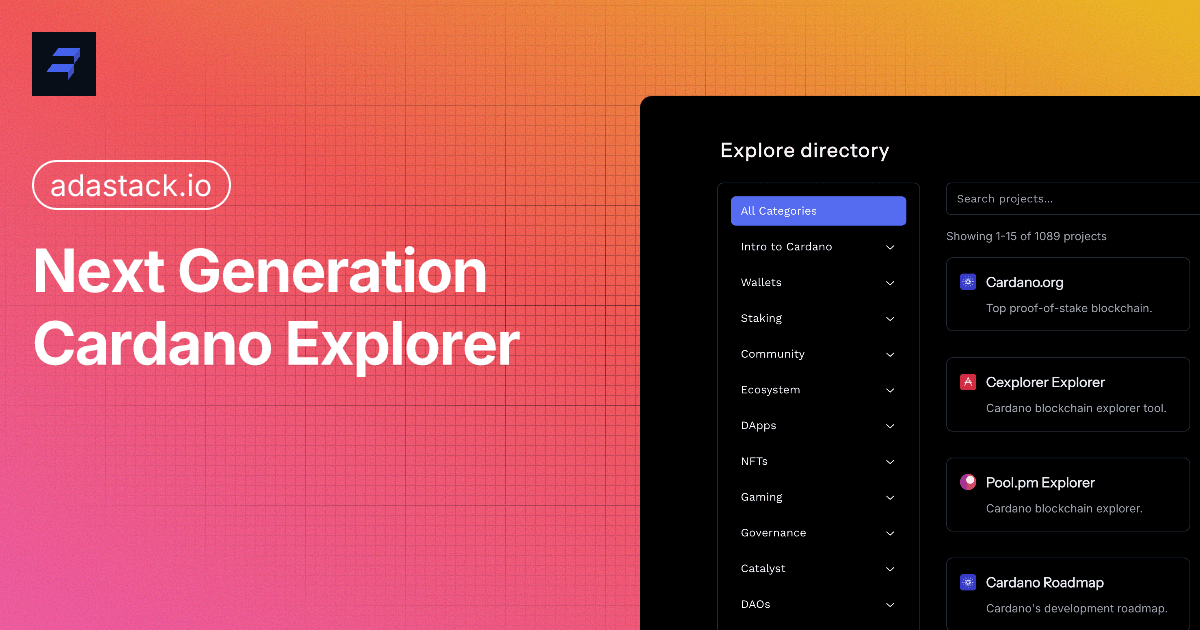Image resolution: width=1200 pixels, height=630 pixels.
Task: Expand the Wallets category chevron
Action: click(890, 283)
